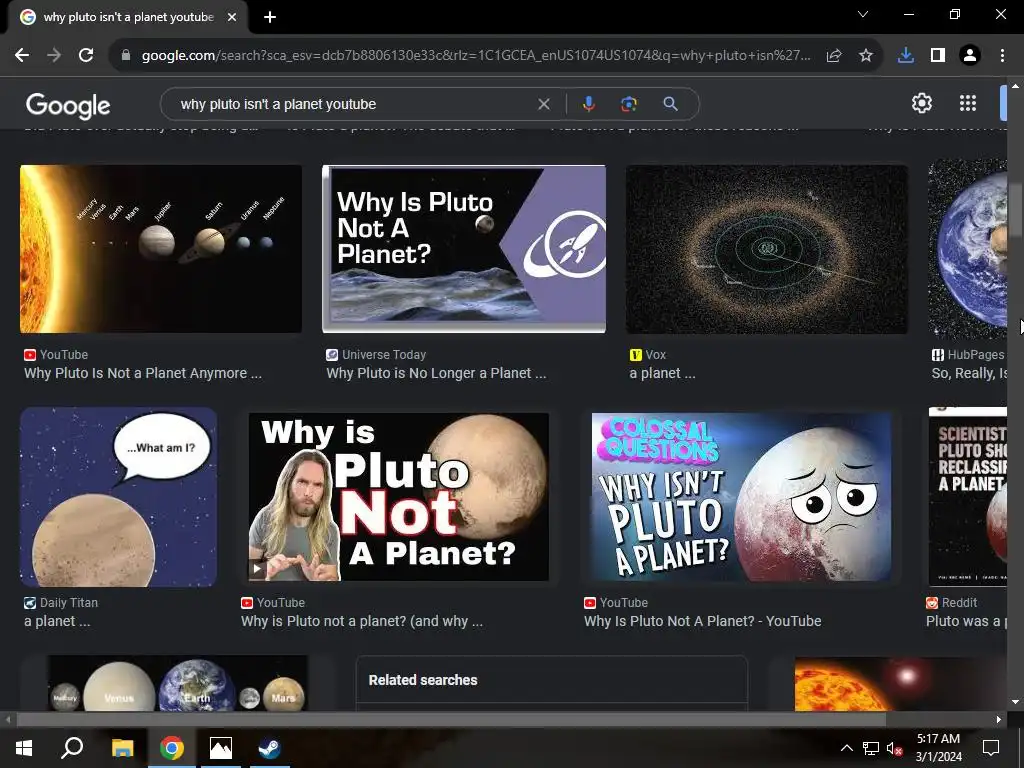View site information lock icon
The width and height of the screenshot is (1024, 768).
point(126,56)
